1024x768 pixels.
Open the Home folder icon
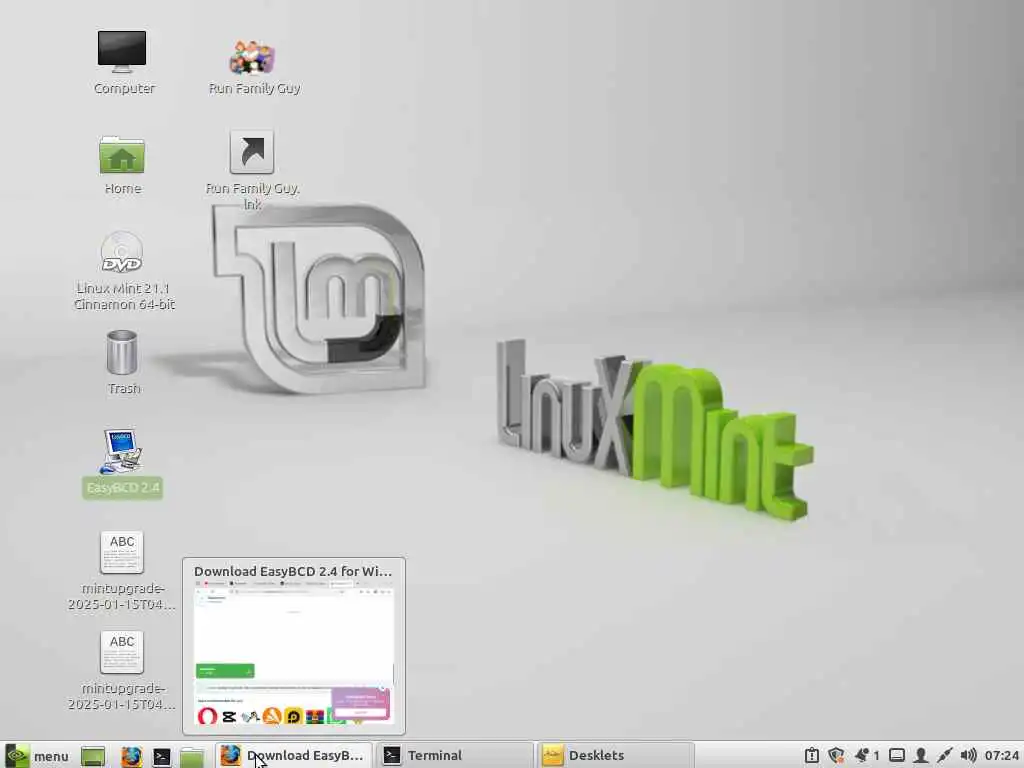(x=122, y=155)
